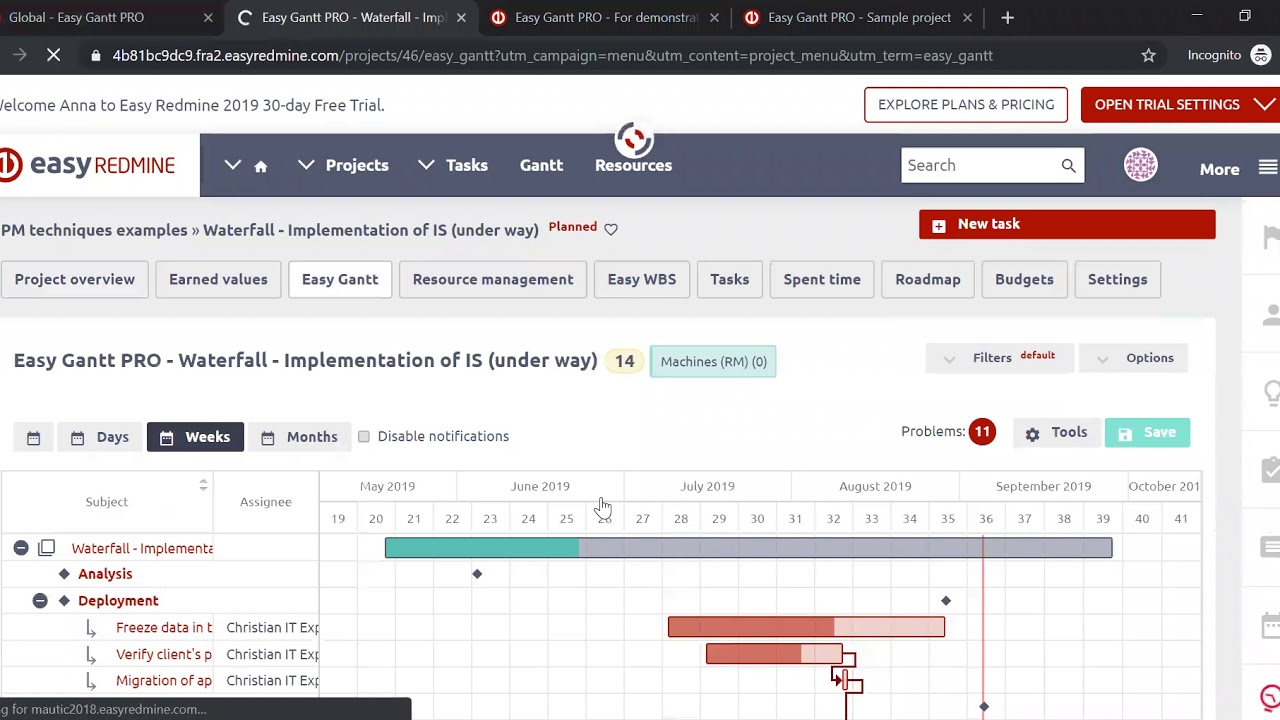Toggle the Machines (RM) (0) button
The height and width of the screenshot is (720, 1280).
pos(713,362)
